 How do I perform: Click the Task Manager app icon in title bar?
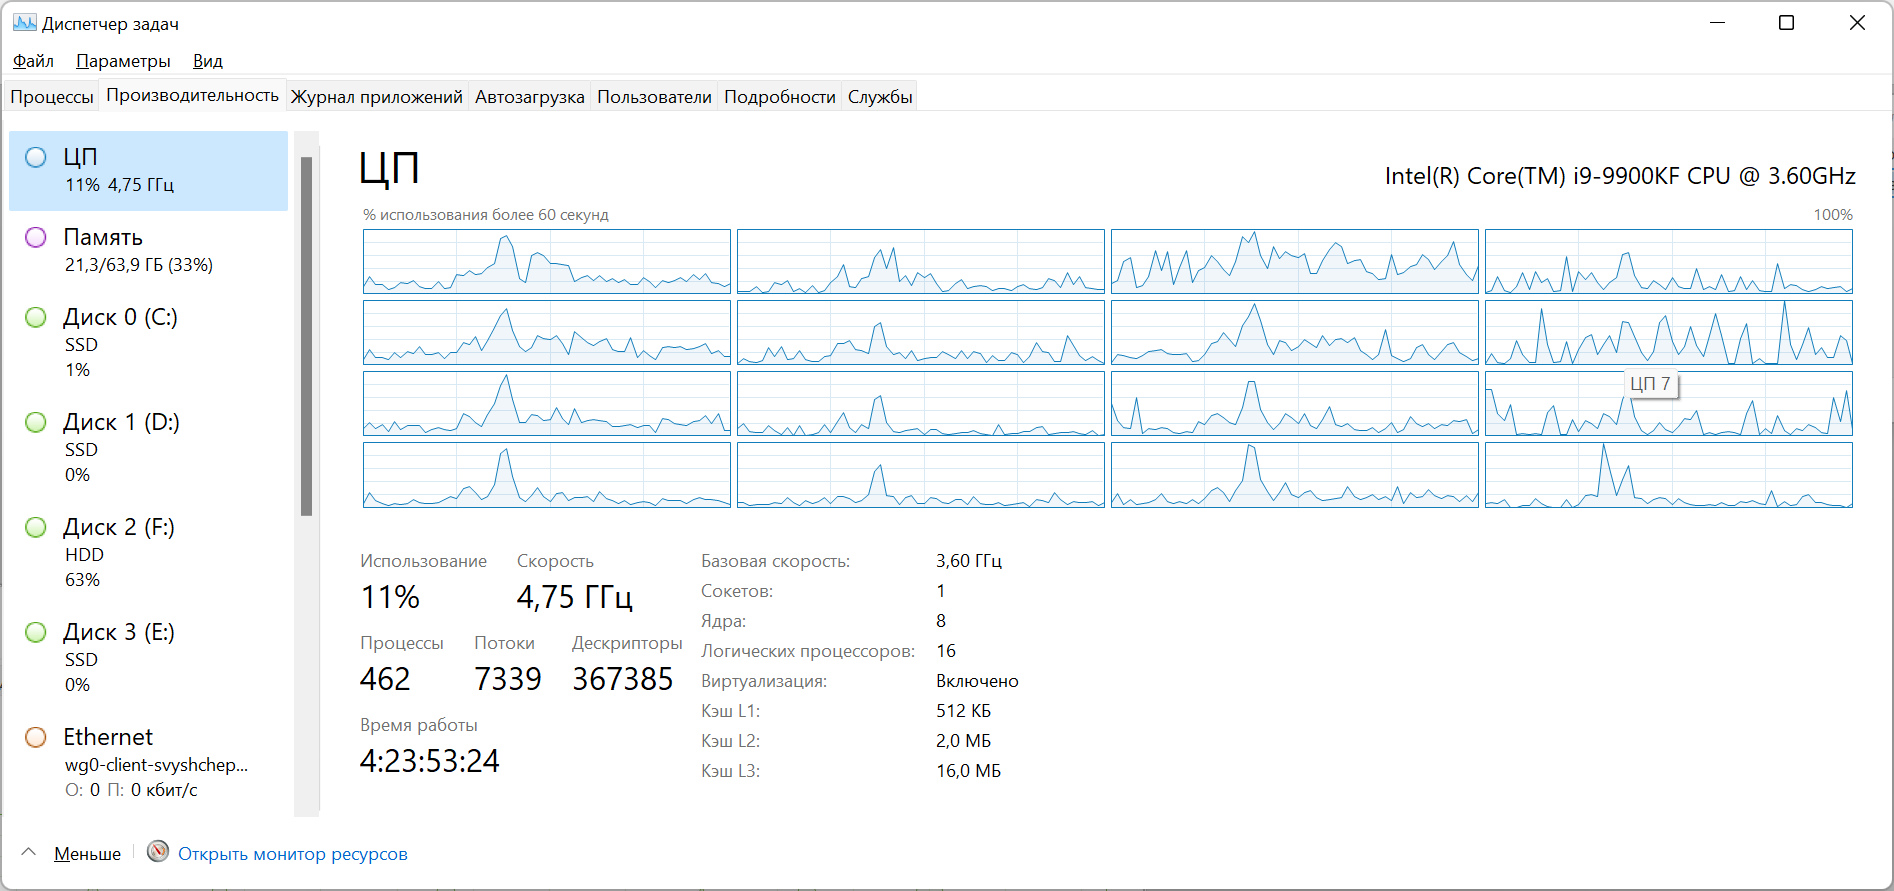point(24,23)
